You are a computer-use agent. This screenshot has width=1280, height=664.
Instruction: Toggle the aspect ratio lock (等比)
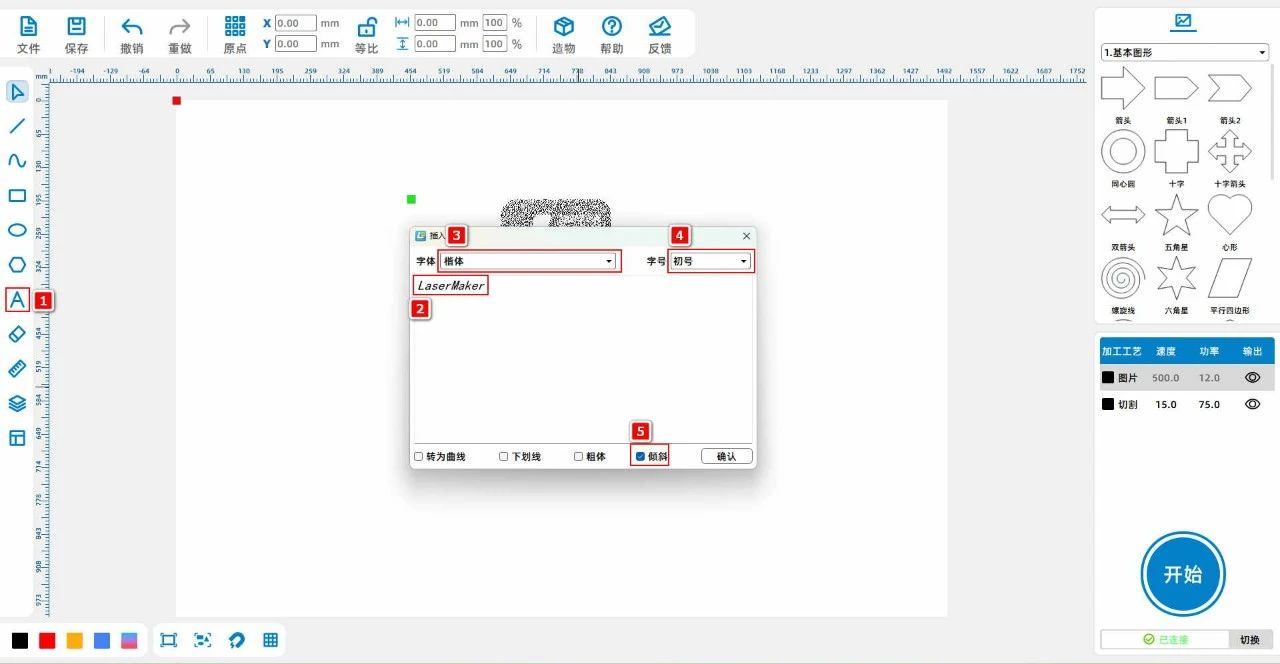point(367,28)
